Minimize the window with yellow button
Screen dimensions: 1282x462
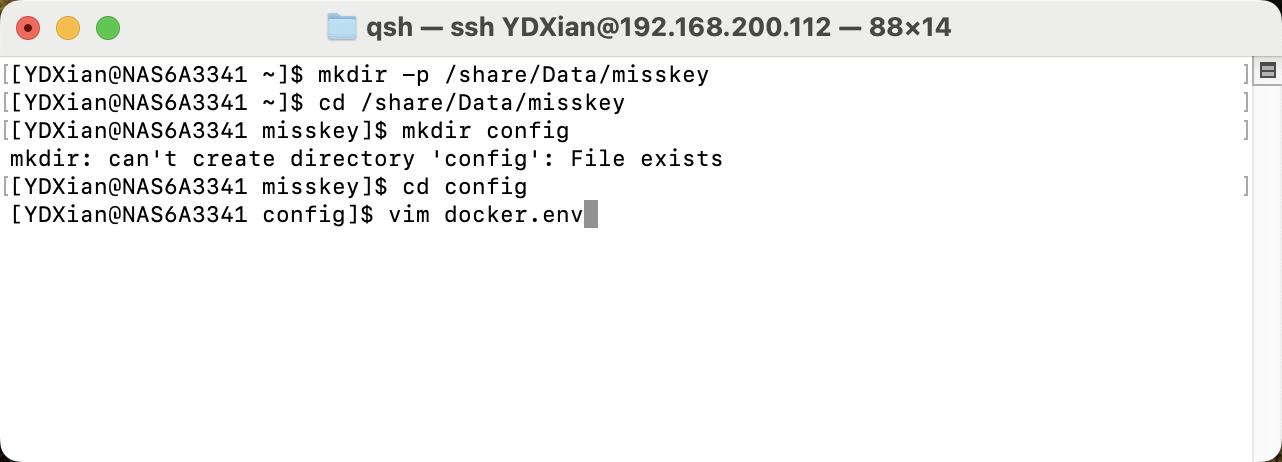67,28
